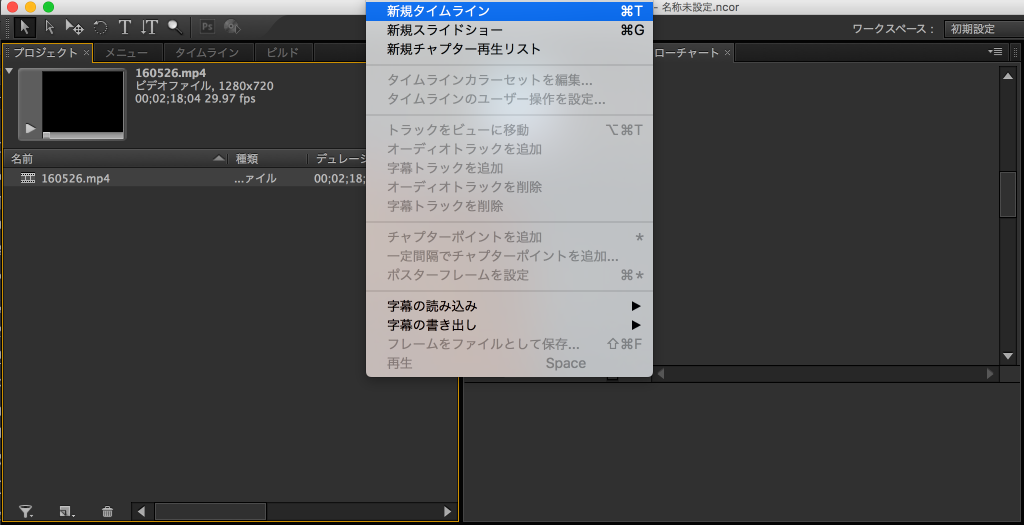Expand the 字幕の読み込み submenu

click(510, 306)
